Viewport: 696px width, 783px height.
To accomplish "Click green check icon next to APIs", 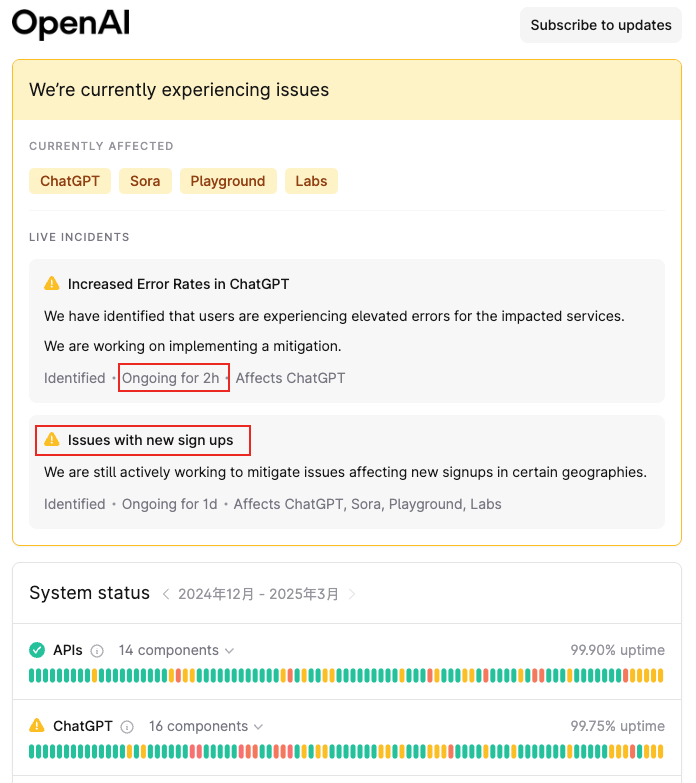I will tap(37, 650).
